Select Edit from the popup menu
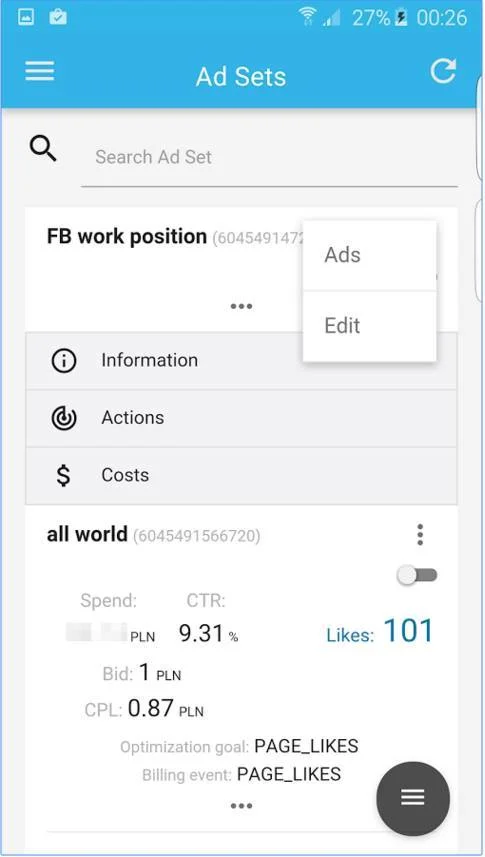This screenshot has height=857, width=485. point(370,326)
